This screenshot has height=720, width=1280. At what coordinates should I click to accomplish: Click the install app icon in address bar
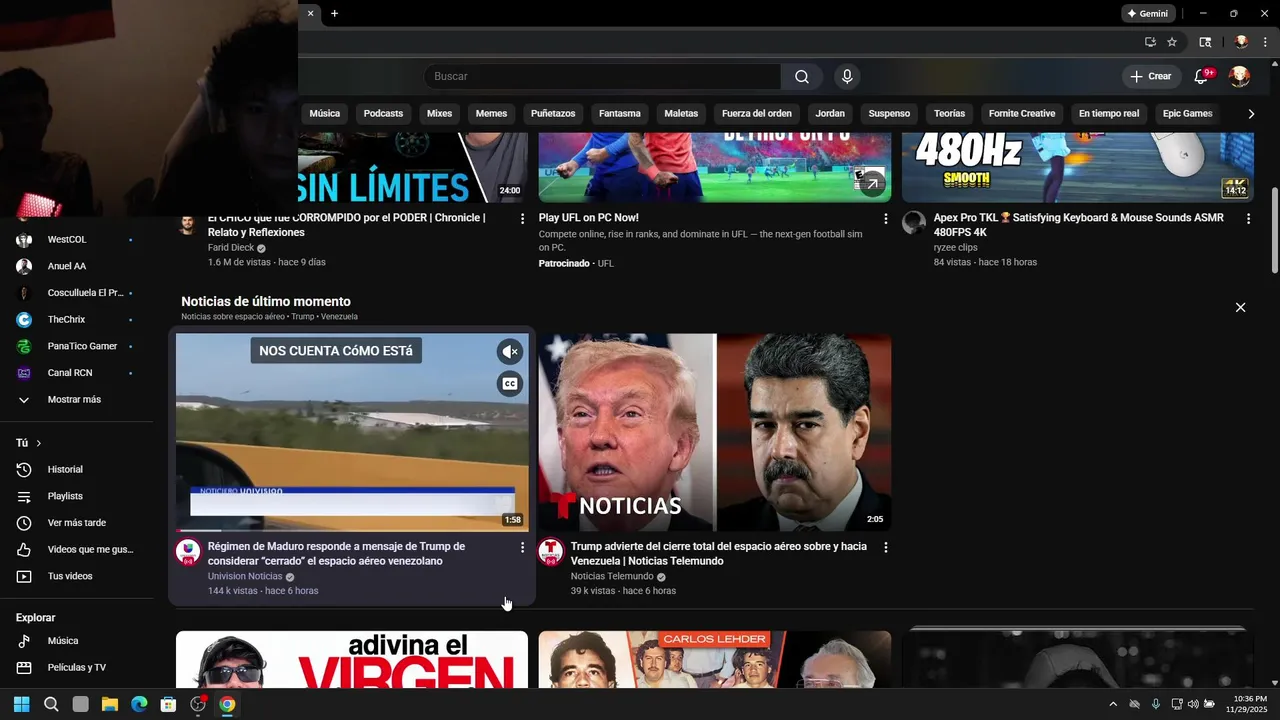click(x=1150, y=42)
